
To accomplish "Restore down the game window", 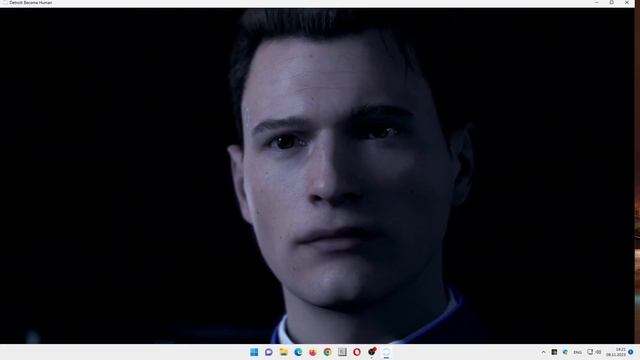I will tap(611, 2).
